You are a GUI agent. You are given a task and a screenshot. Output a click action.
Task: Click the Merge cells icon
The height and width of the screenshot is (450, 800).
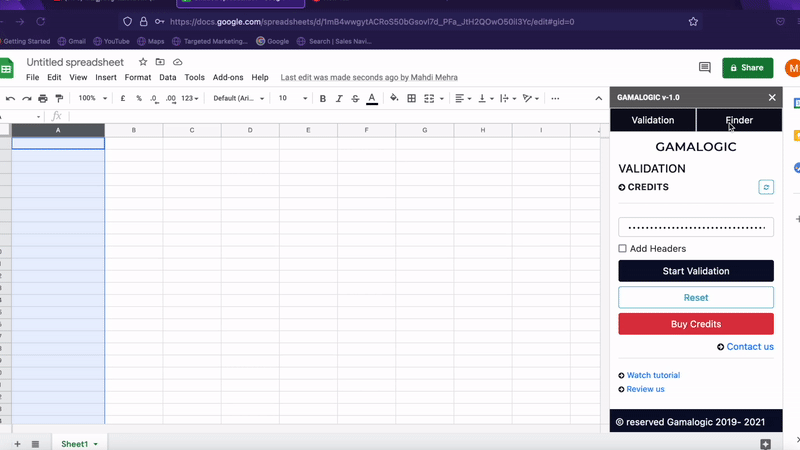pos(429,98)
